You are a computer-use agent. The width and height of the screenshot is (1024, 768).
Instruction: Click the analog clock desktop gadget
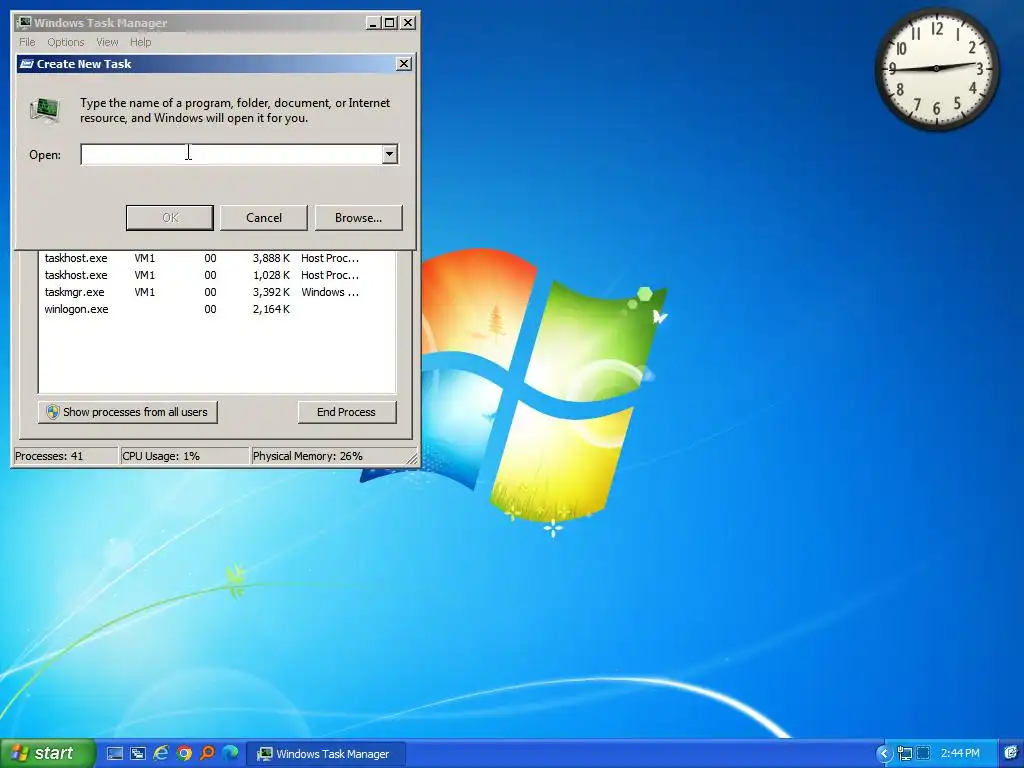point(936,69)
